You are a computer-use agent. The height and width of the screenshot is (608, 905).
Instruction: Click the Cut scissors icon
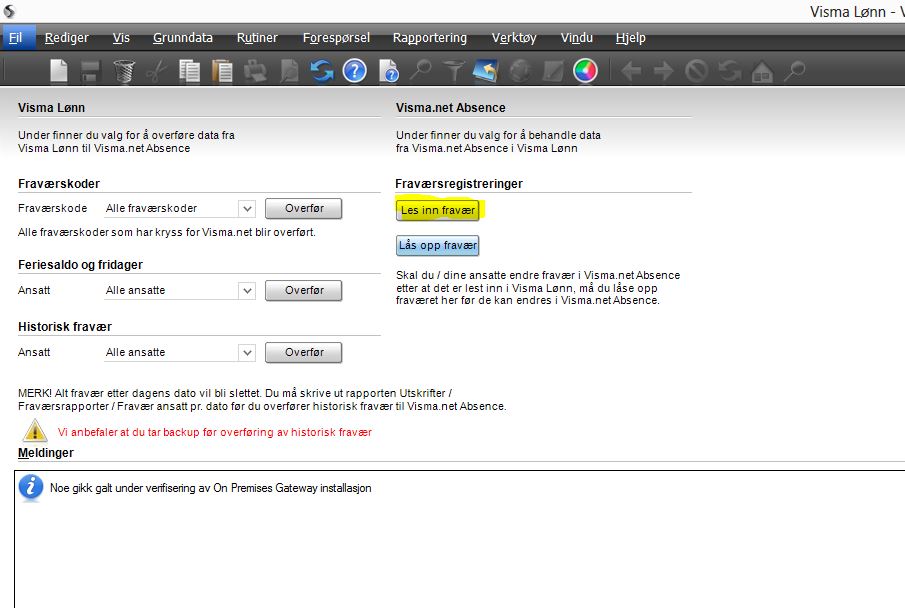[156, 71]
